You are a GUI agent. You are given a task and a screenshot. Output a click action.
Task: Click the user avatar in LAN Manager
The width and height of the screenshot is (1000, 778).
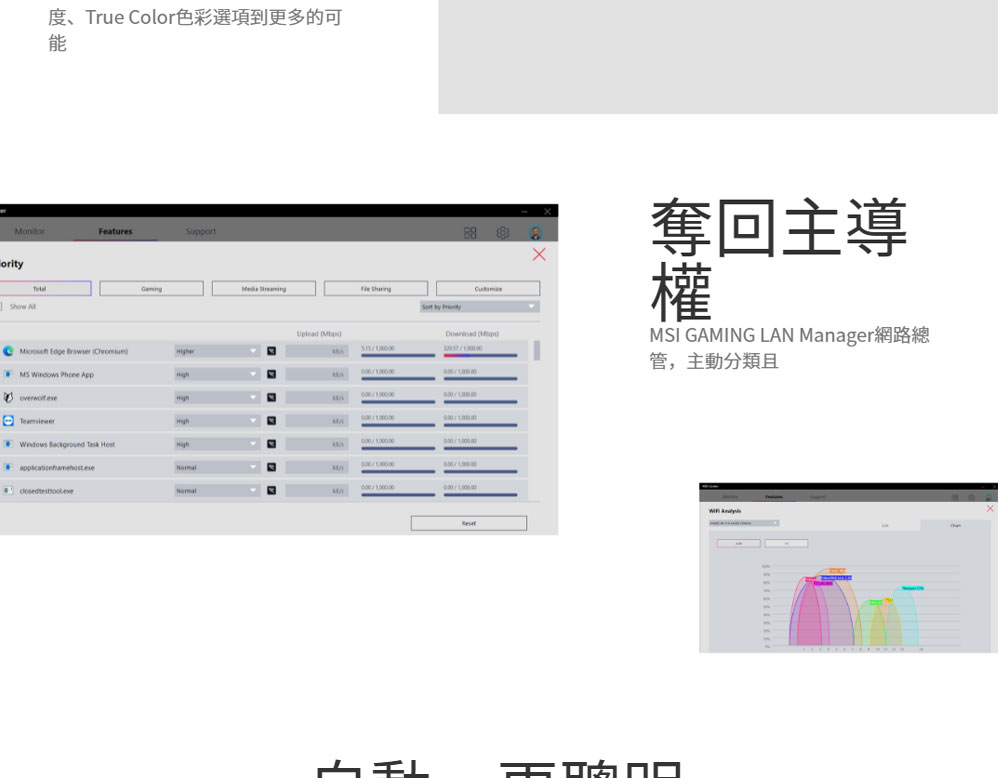tap(536, 233)
